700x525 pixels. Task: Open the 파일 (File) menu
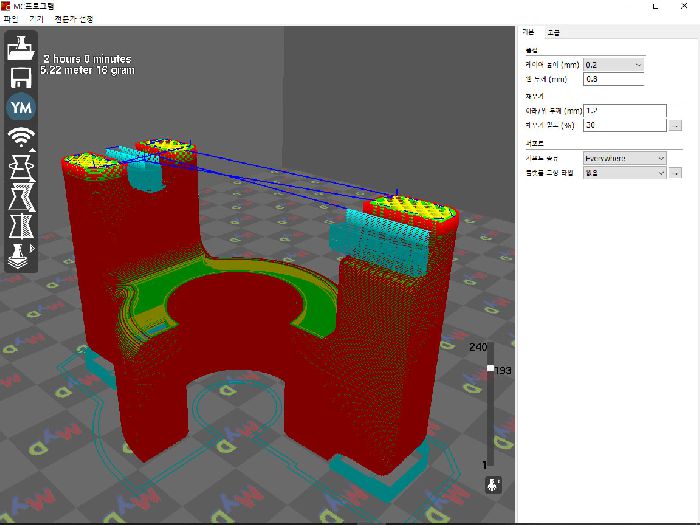click(x=11, y=19)
